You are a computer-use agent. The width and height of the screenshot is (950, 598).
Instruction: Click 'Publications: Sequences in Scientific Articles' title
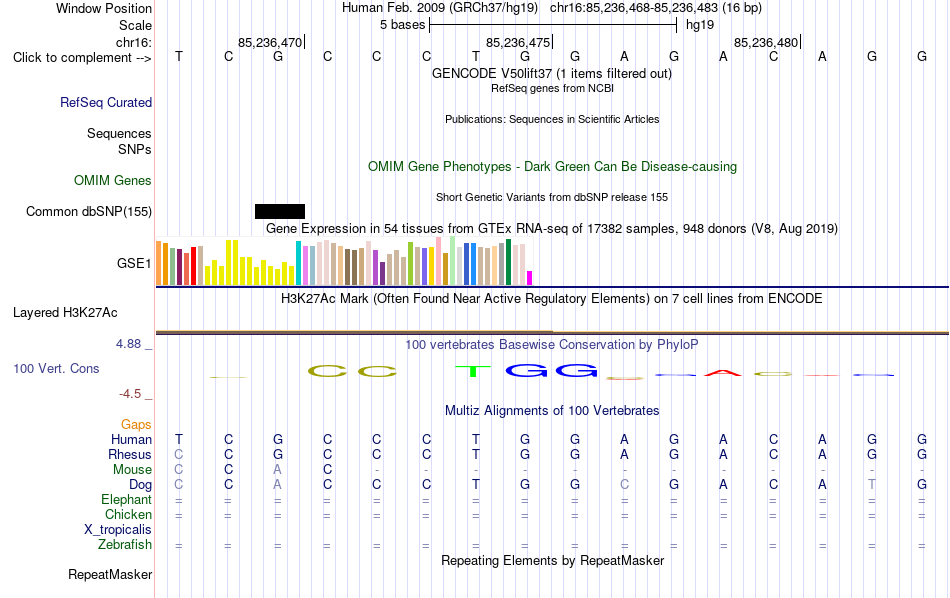pos(552,119)
